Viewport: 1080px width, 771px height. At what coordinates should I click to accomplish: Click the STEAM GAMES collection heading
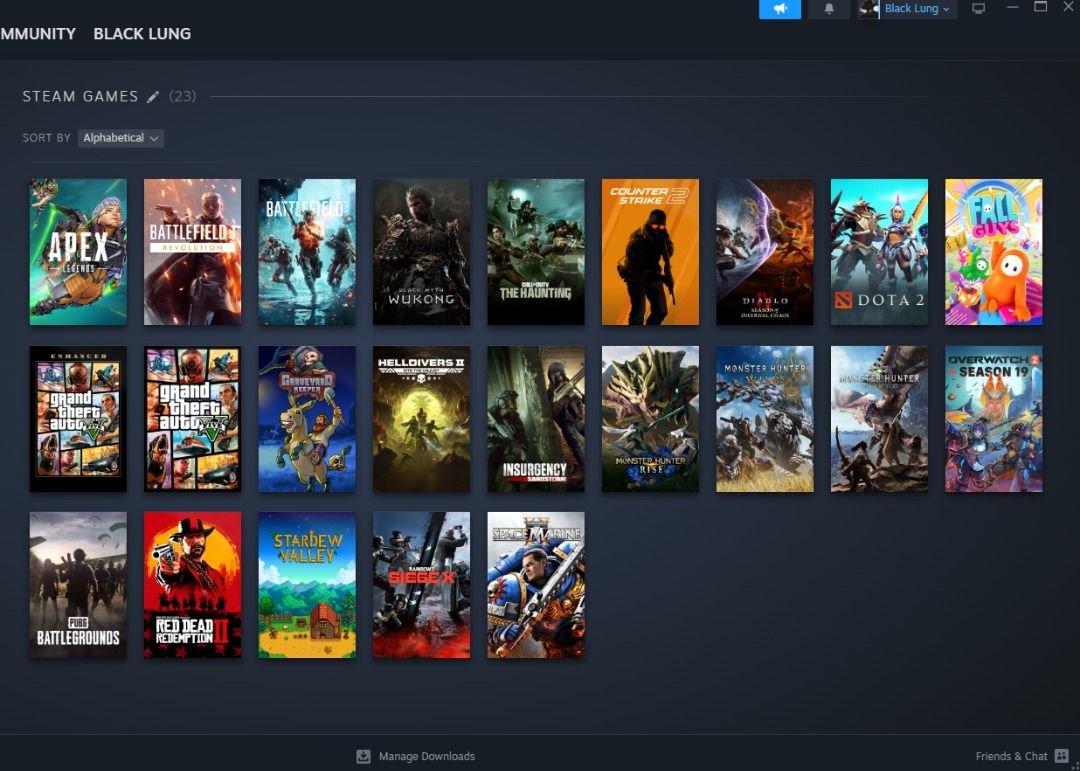pos(80,96)
